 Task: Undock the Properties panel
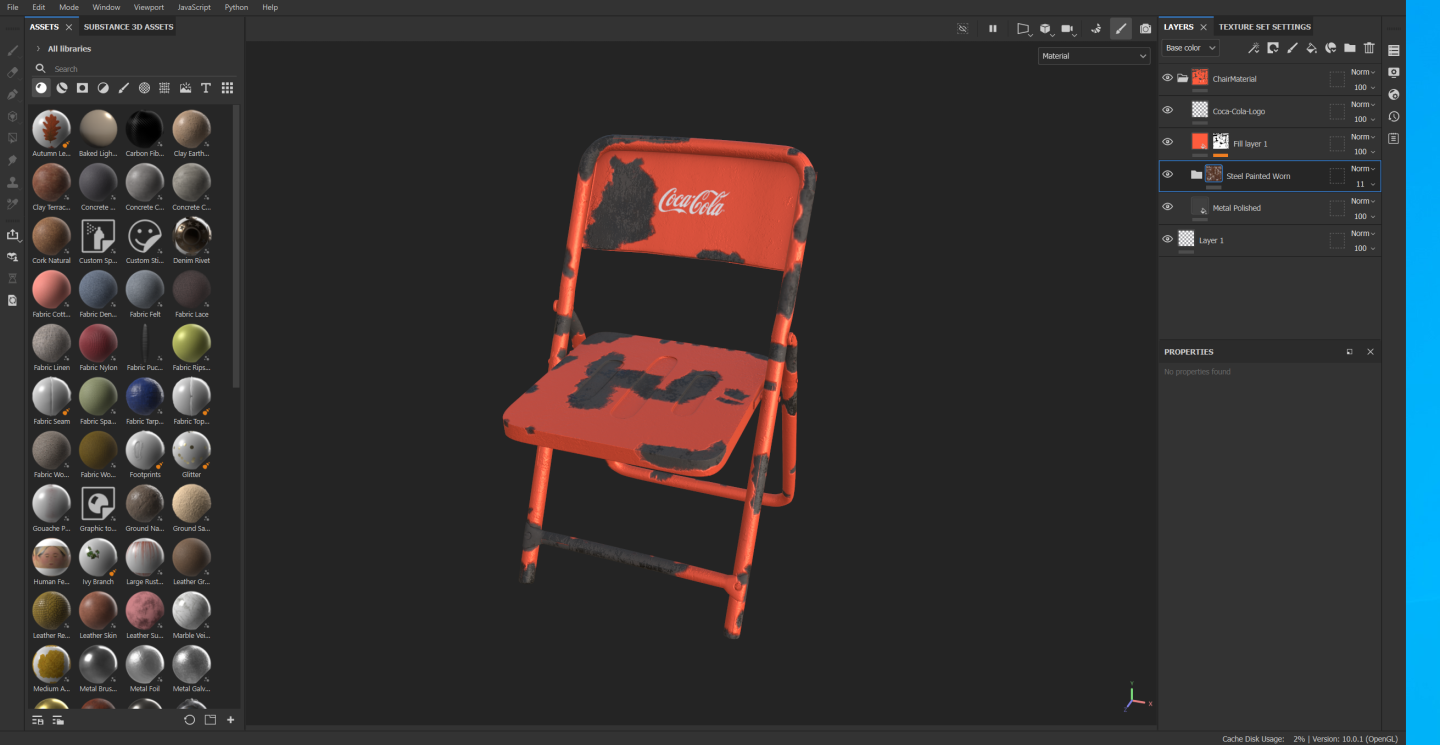(1349, 352)
